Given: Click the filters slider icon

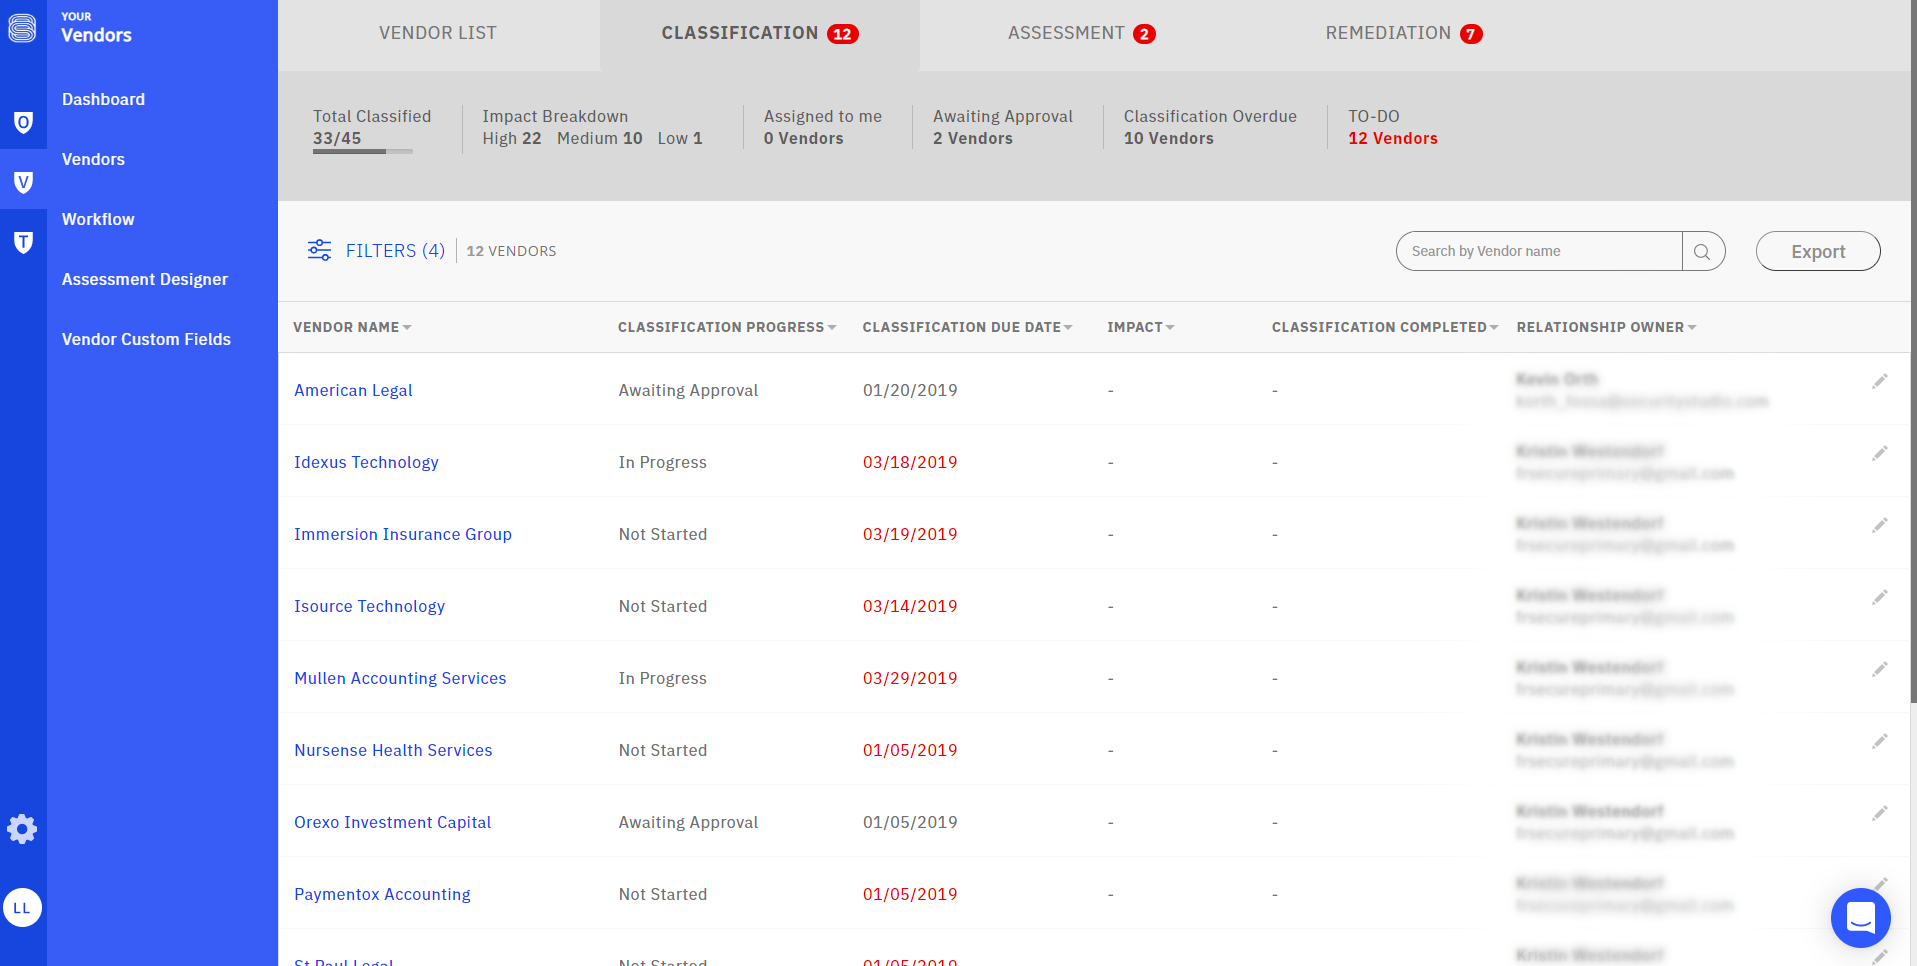Looking at the screenshot, I should 319,250.
